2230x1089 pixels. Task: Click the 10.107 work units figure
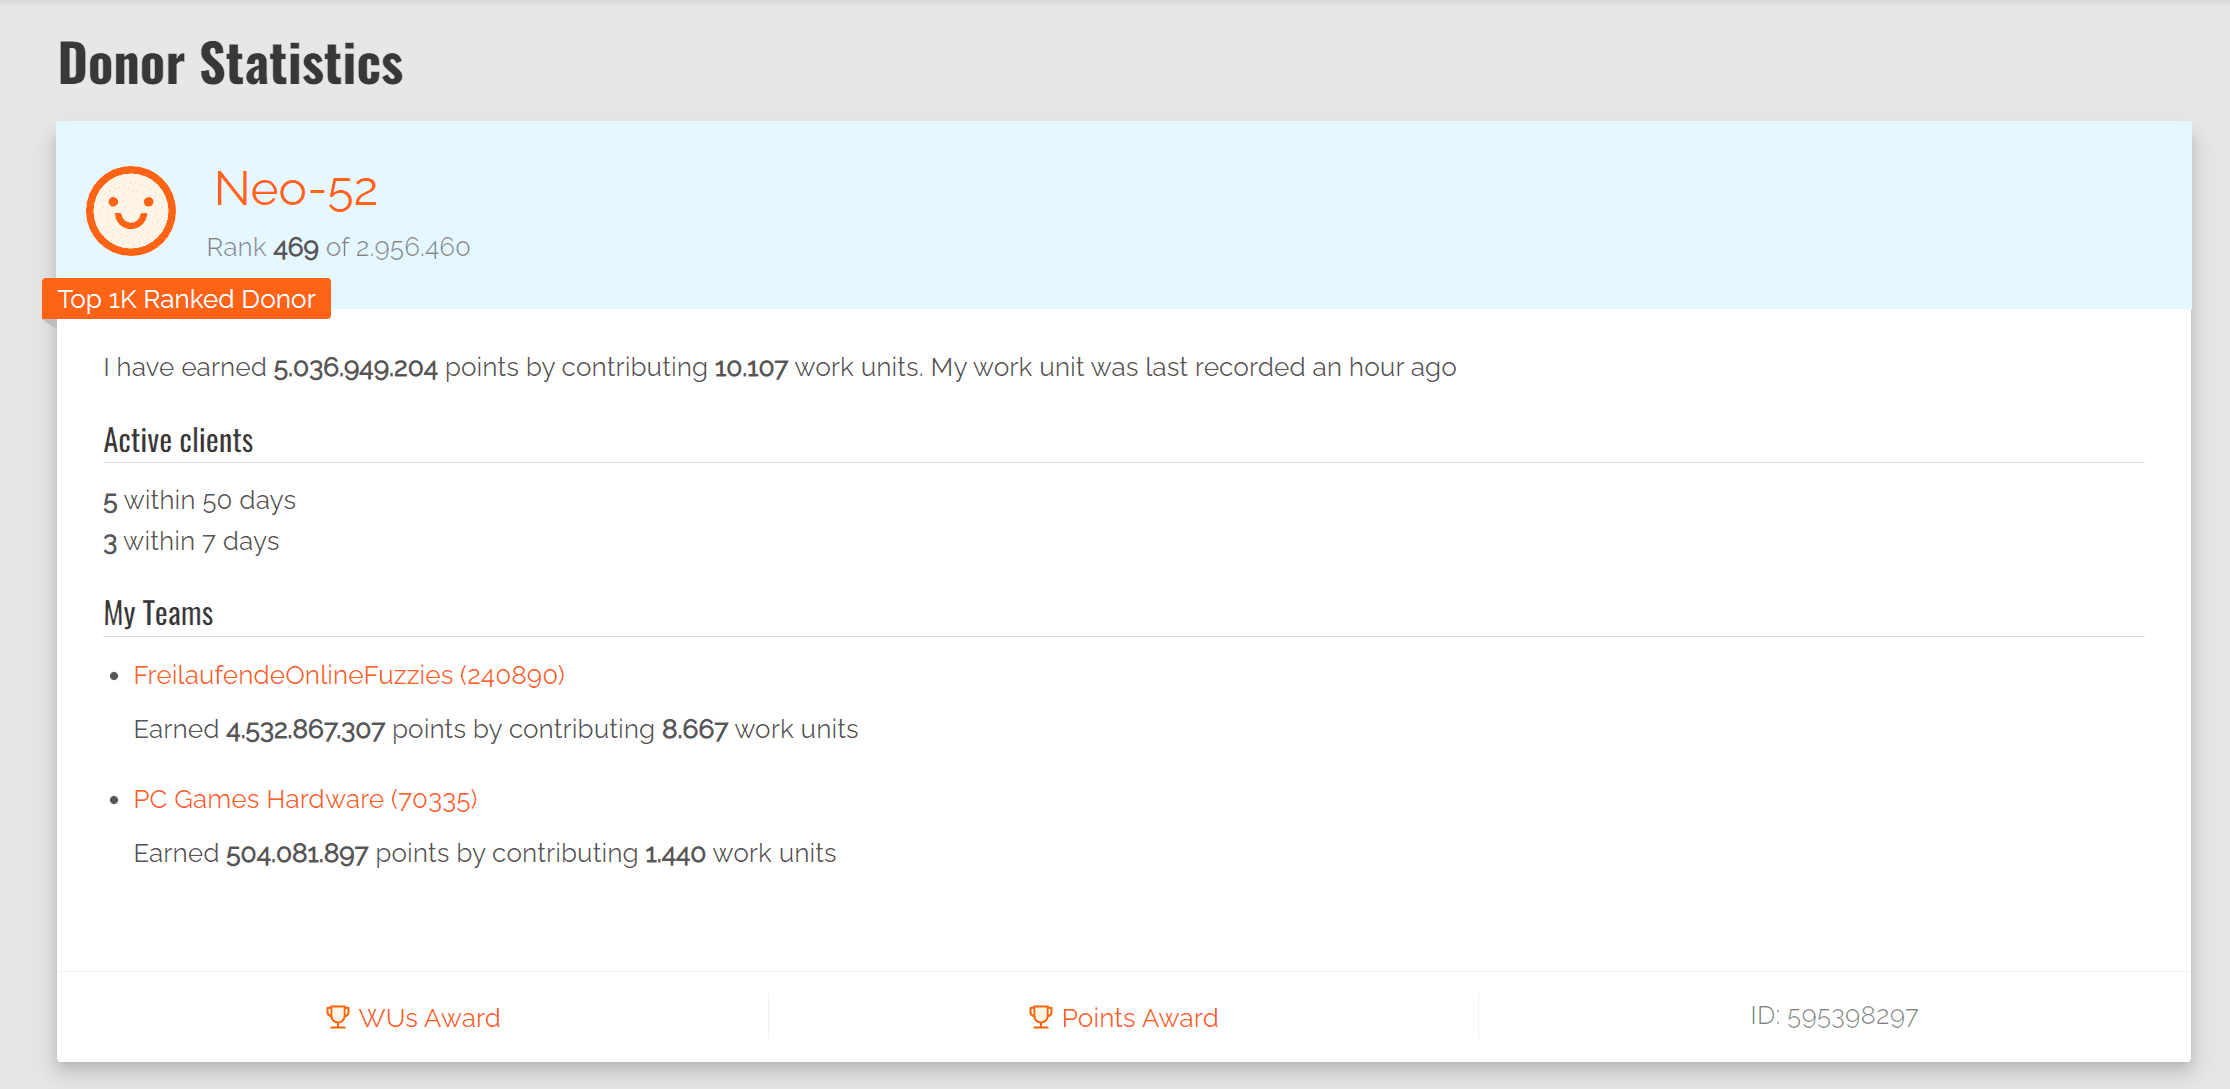click(751, 368)
